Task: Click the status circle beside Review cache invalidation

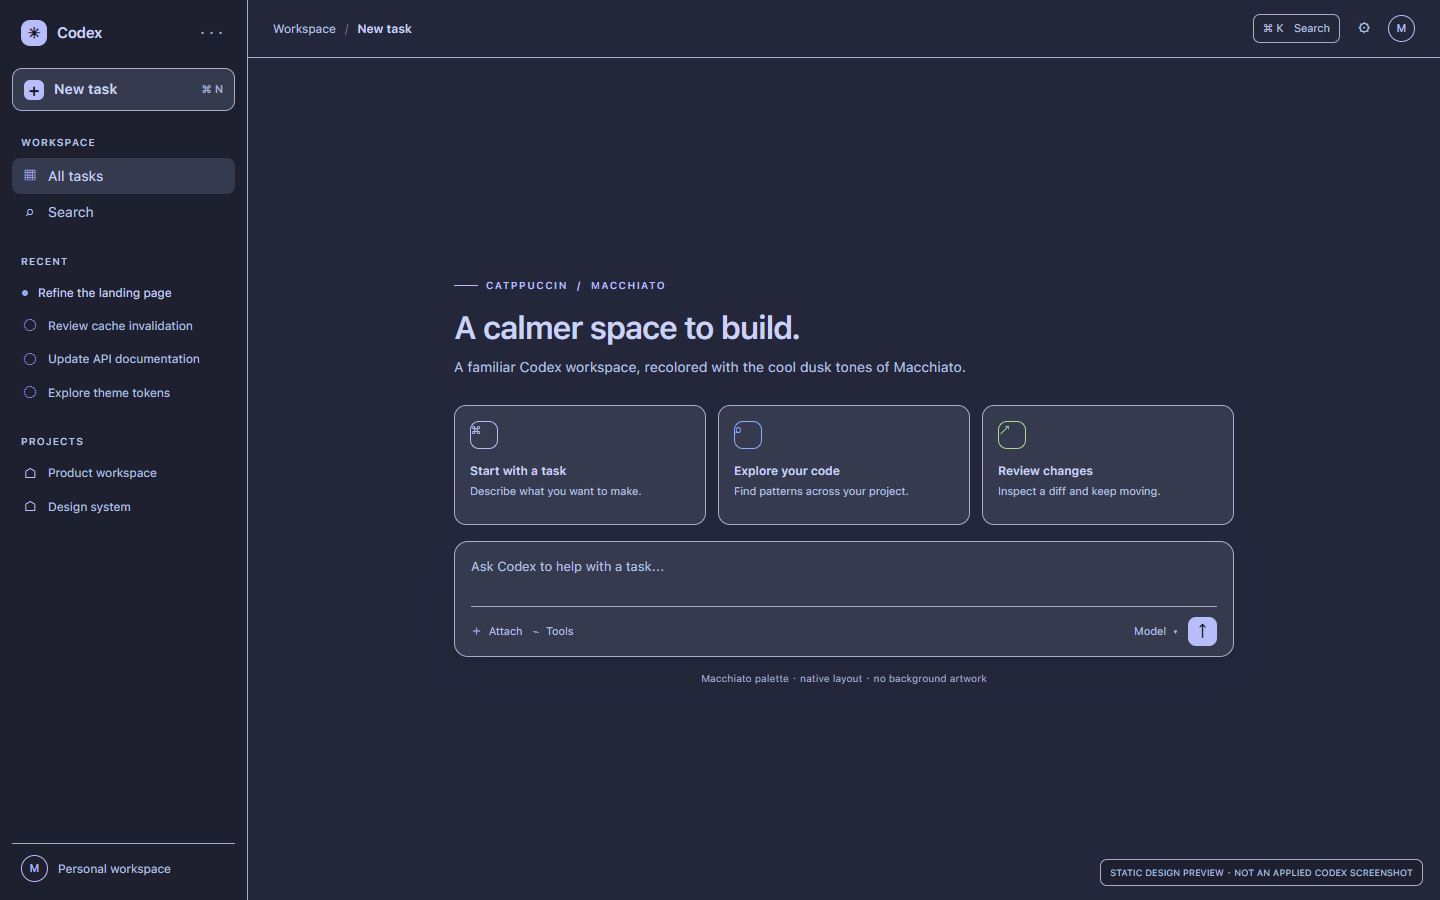Action: click(30, 326)
